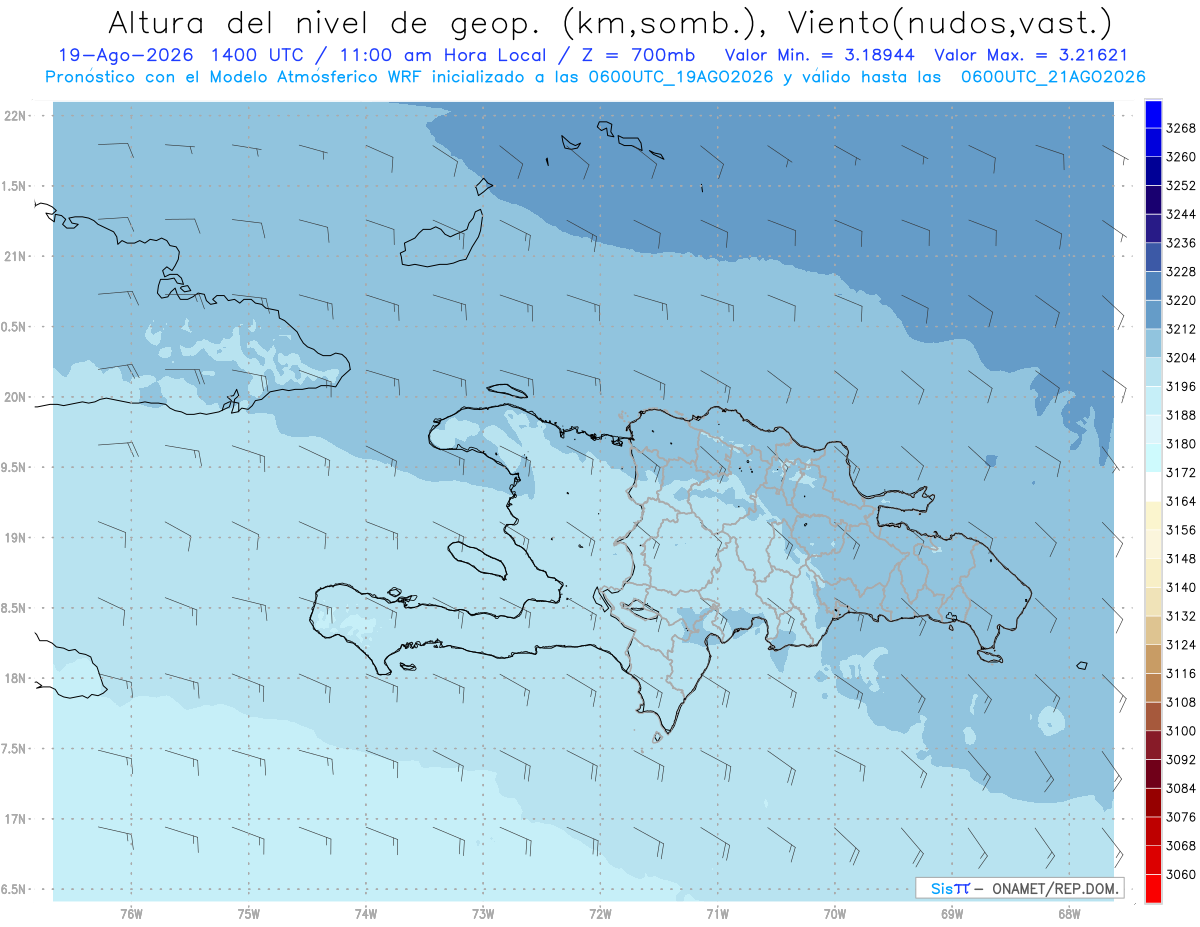
Task: Click the 3204 colorbar value
Action: click(x=1181, y=358)
